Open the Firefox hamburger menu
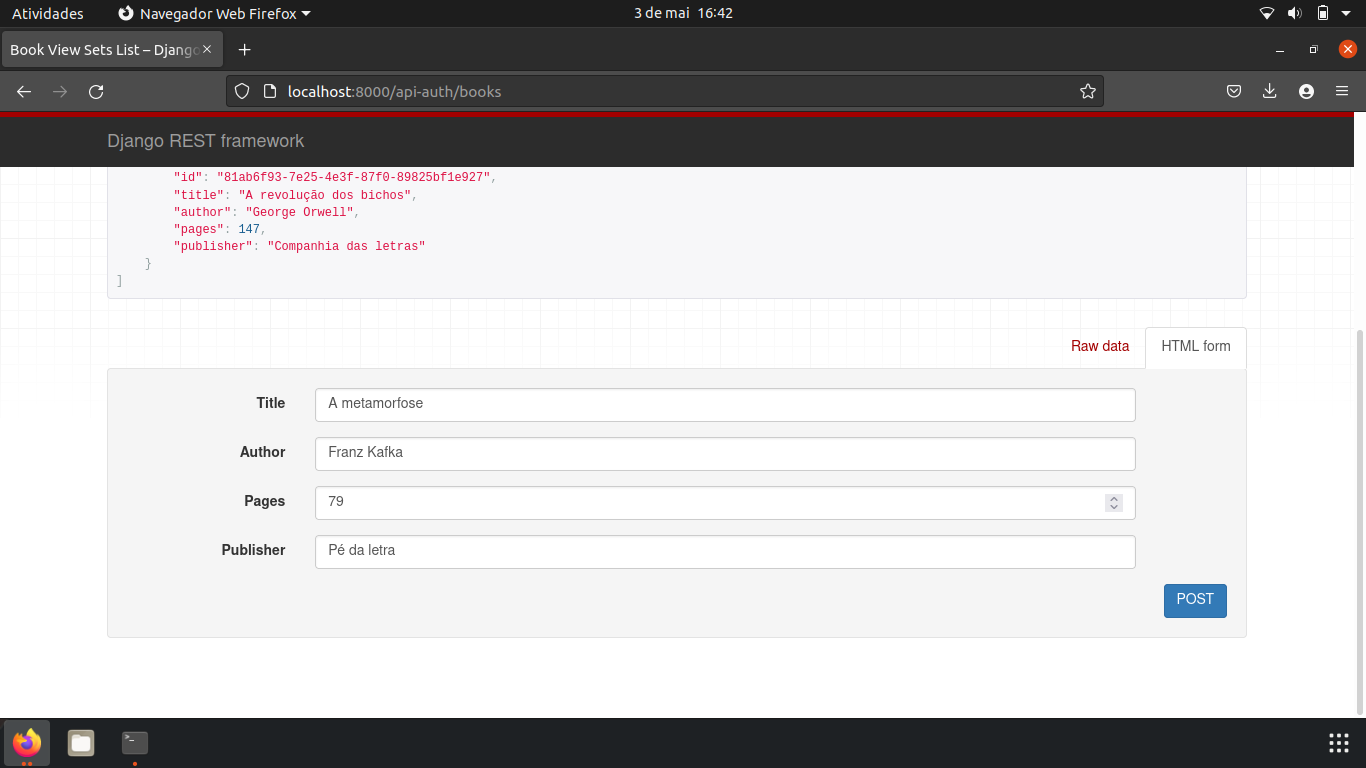 point(1342,91)
